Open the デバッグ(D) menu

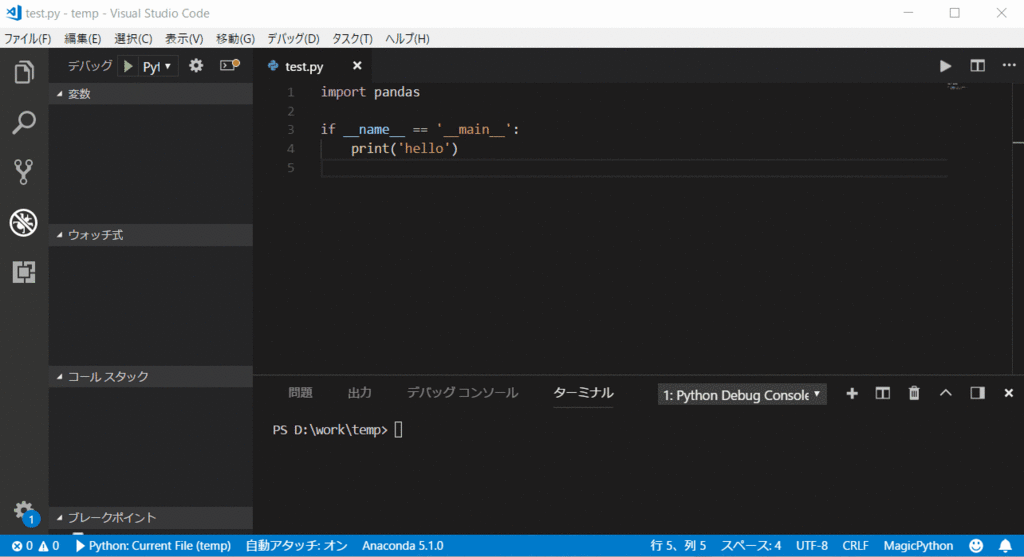[293, 39]
